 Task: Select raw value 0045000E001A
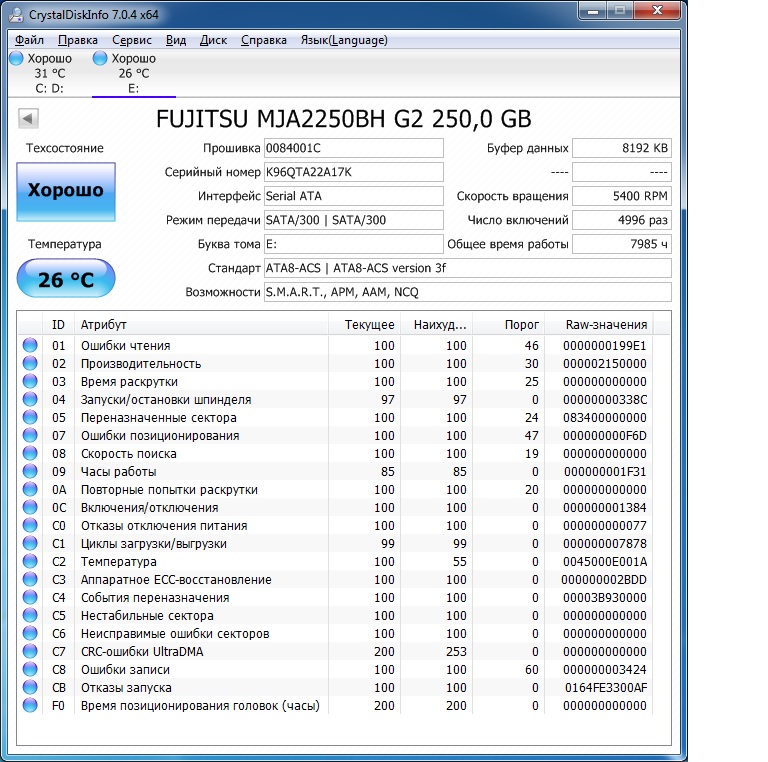tap(605, 562)
